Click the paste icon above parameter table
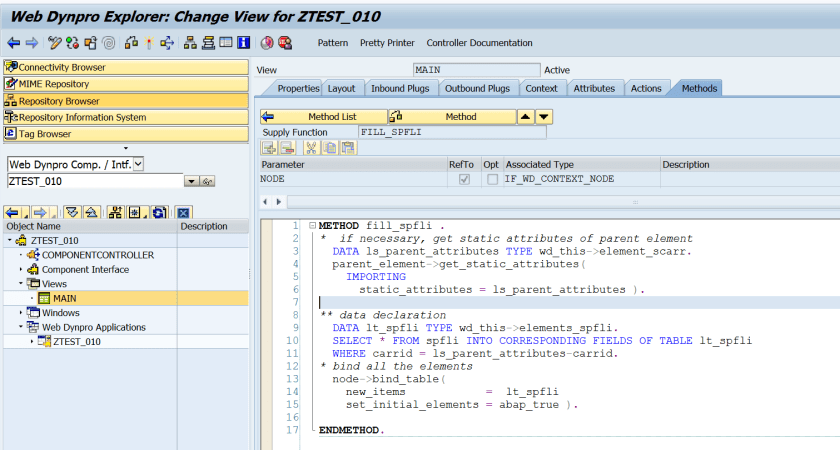Image resolution: width=840 pixels, height=450 pixels. (347, 148)
